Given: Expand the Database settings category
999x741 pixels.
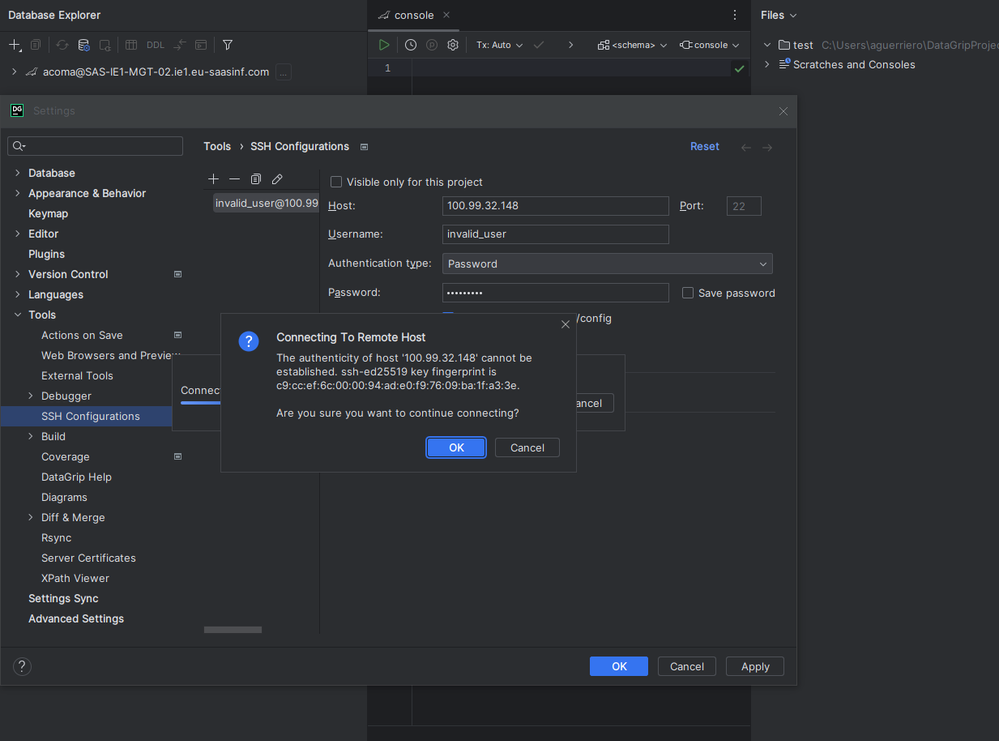Looking at the screenshot, I should (18, 173).
